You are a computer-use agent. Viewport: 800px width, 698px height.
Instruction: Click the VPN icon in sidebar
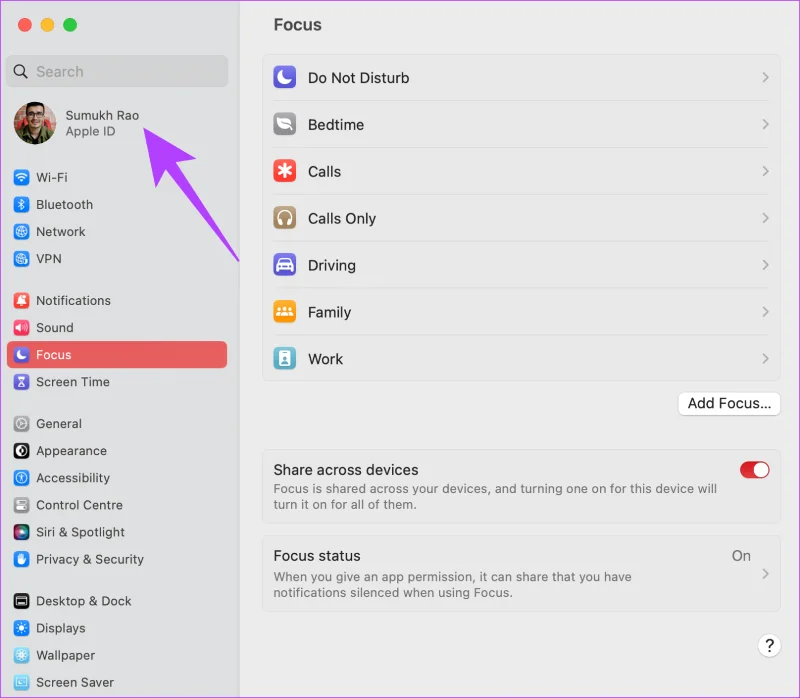coord(21,259)
